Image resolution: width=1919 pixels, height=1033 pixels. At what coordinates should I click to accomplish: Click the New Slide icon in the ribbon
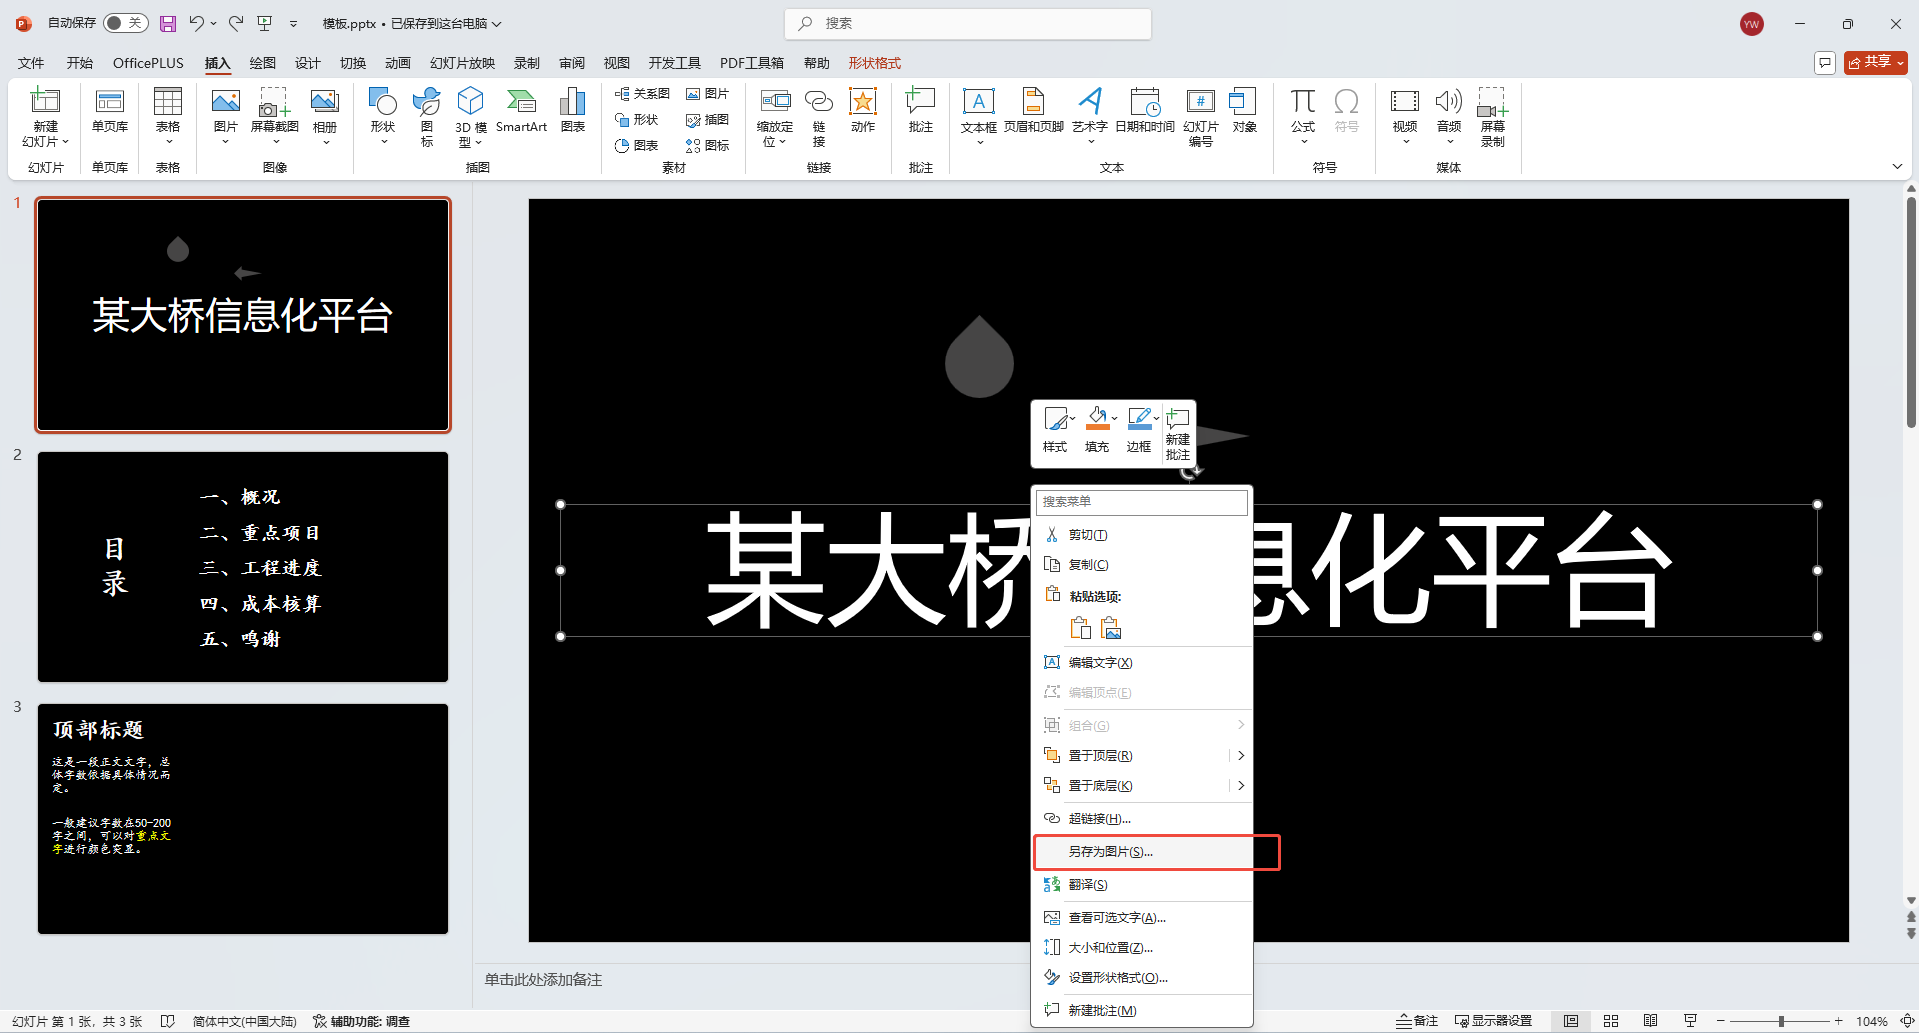(x=45, y=102)
